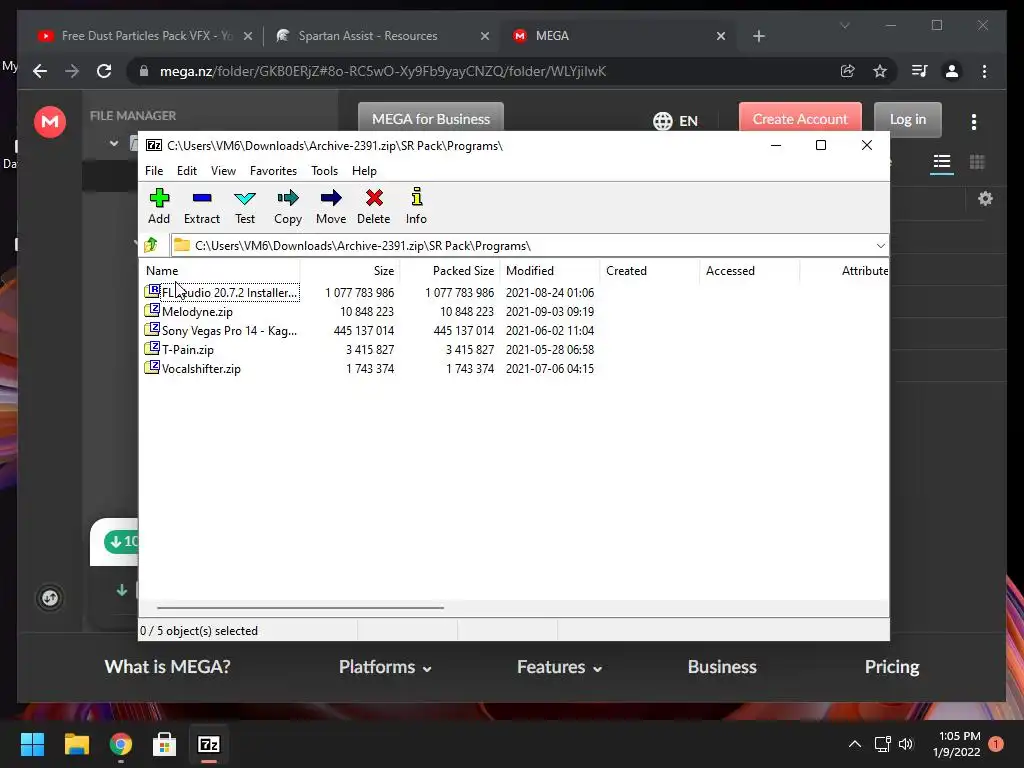1024x768 pixels.
Task: Go back in the browser
Action: (x=40, y=71)
